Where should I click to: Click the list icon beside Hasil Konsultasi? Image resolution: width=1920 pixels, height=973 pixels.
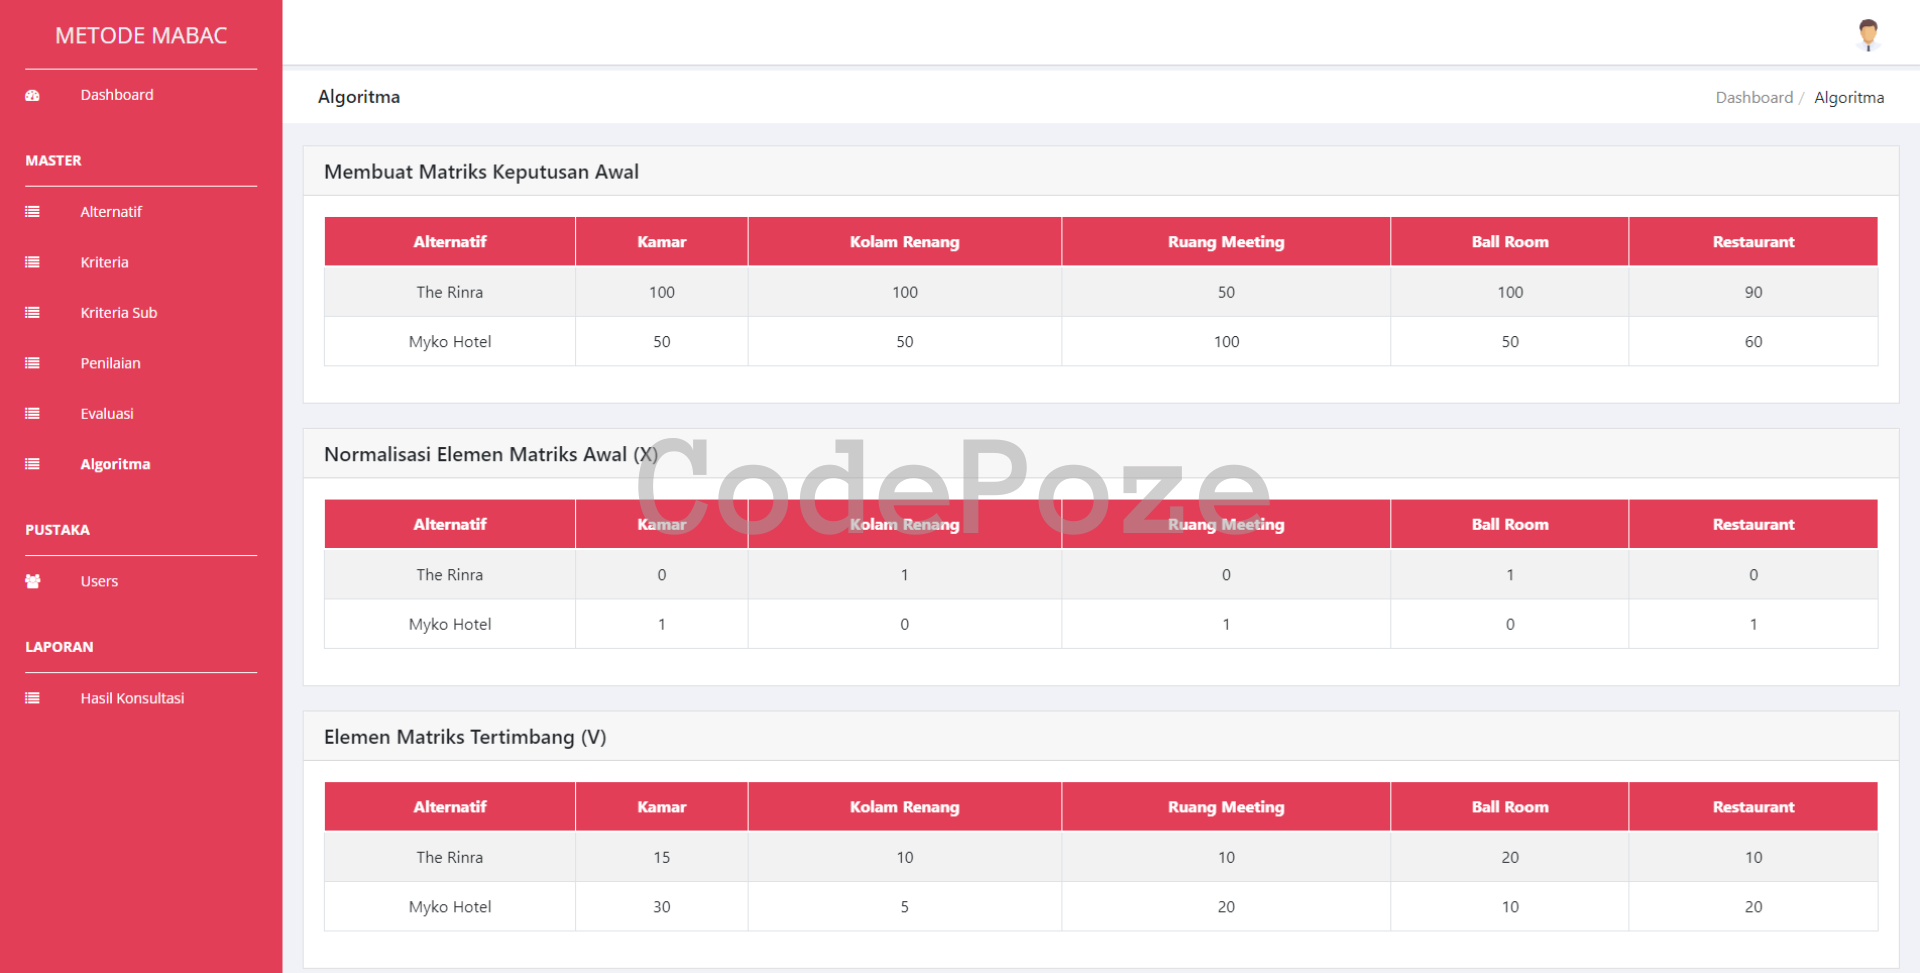point(32,698)
